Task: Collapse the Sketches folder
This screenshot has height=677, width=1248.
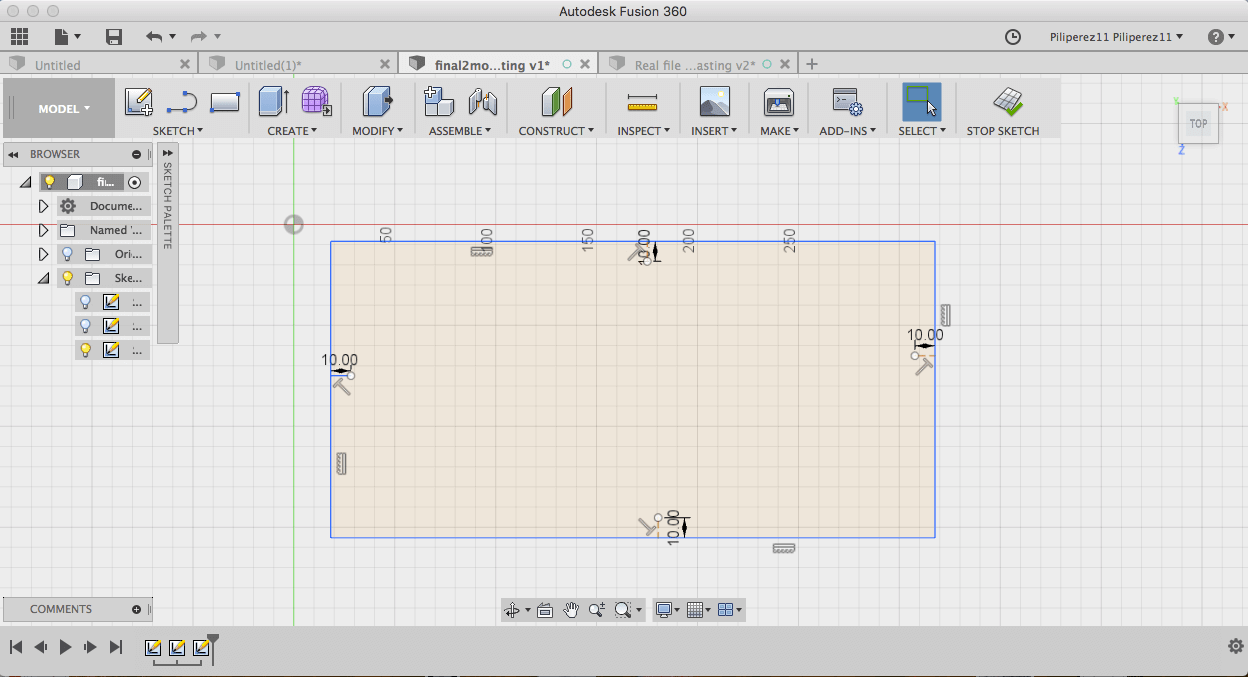Action: (x=43, y=279)
